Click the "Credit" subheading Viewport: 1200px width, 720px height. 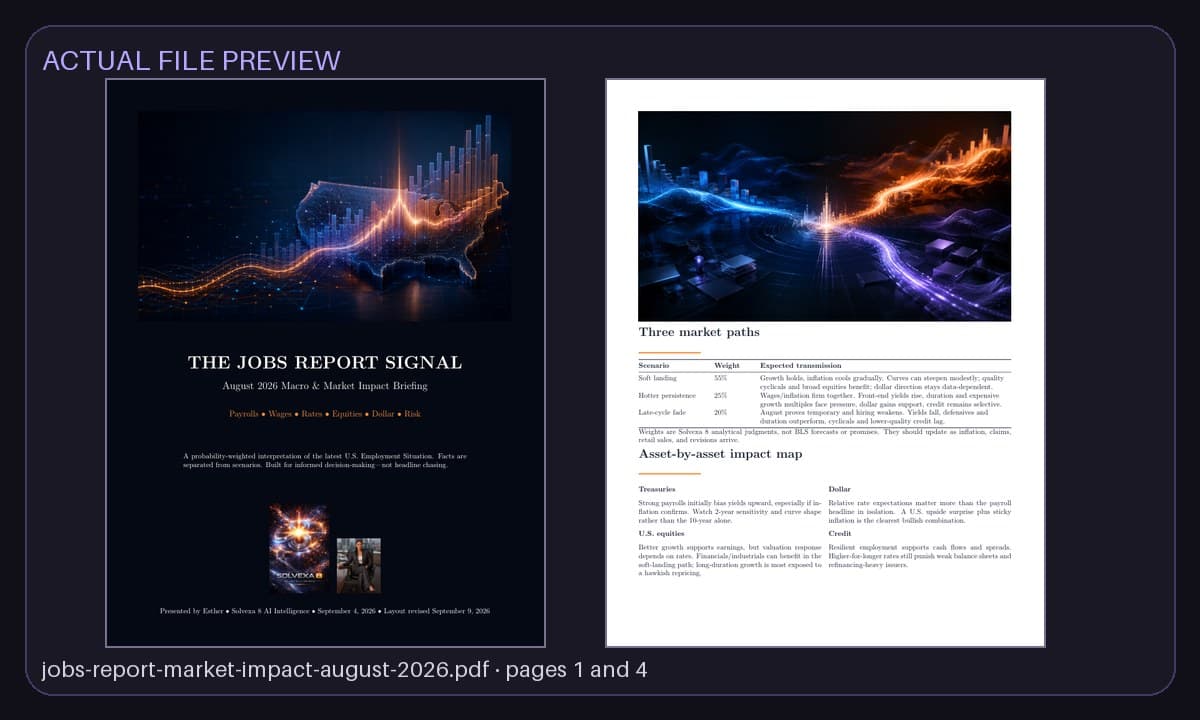click(840, 534)
